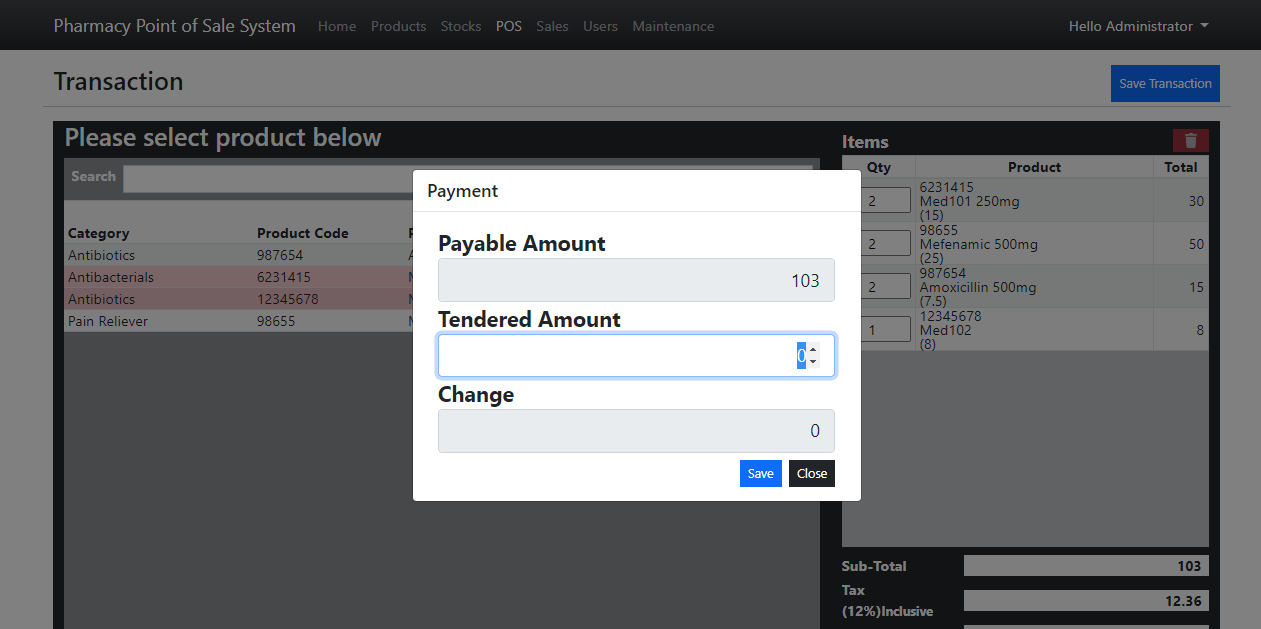Open the POS menu item

click(509, 26)
